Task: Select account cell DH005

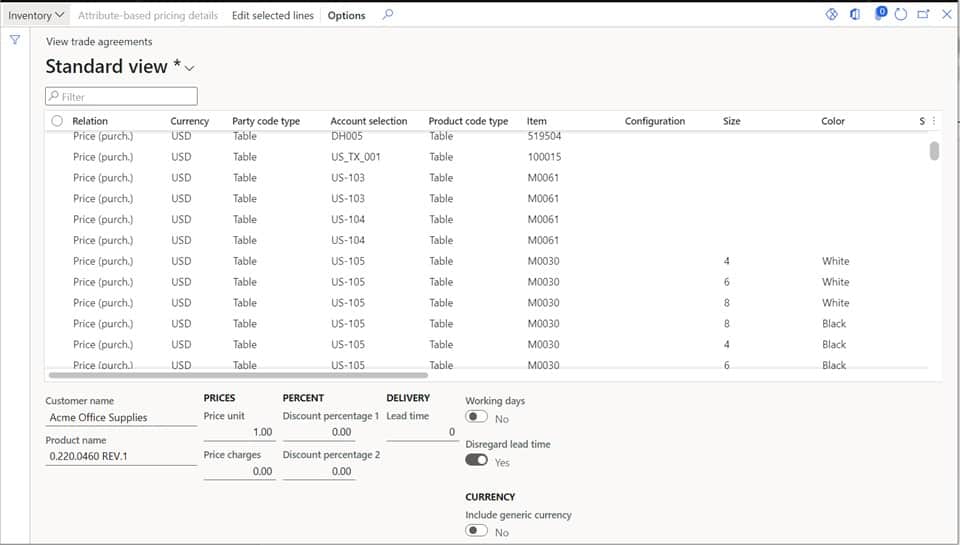Action: [x=347, y=136]
